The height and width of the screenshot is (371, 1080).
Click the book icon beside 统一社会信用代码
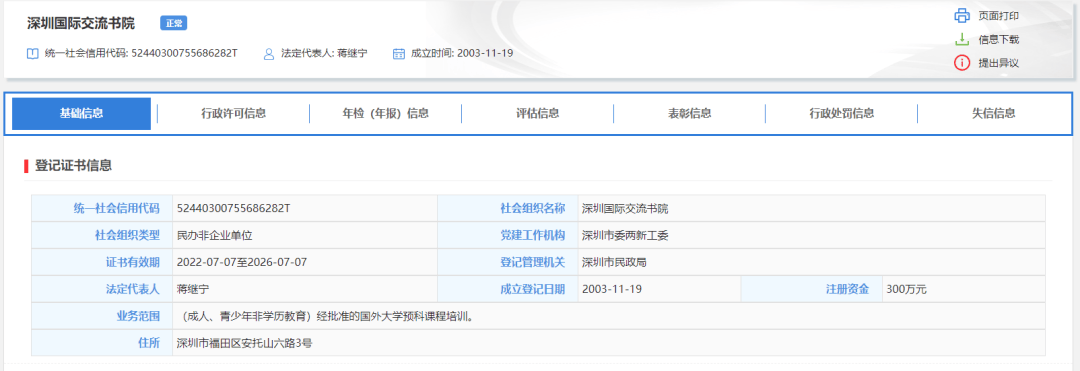(32, 53)
